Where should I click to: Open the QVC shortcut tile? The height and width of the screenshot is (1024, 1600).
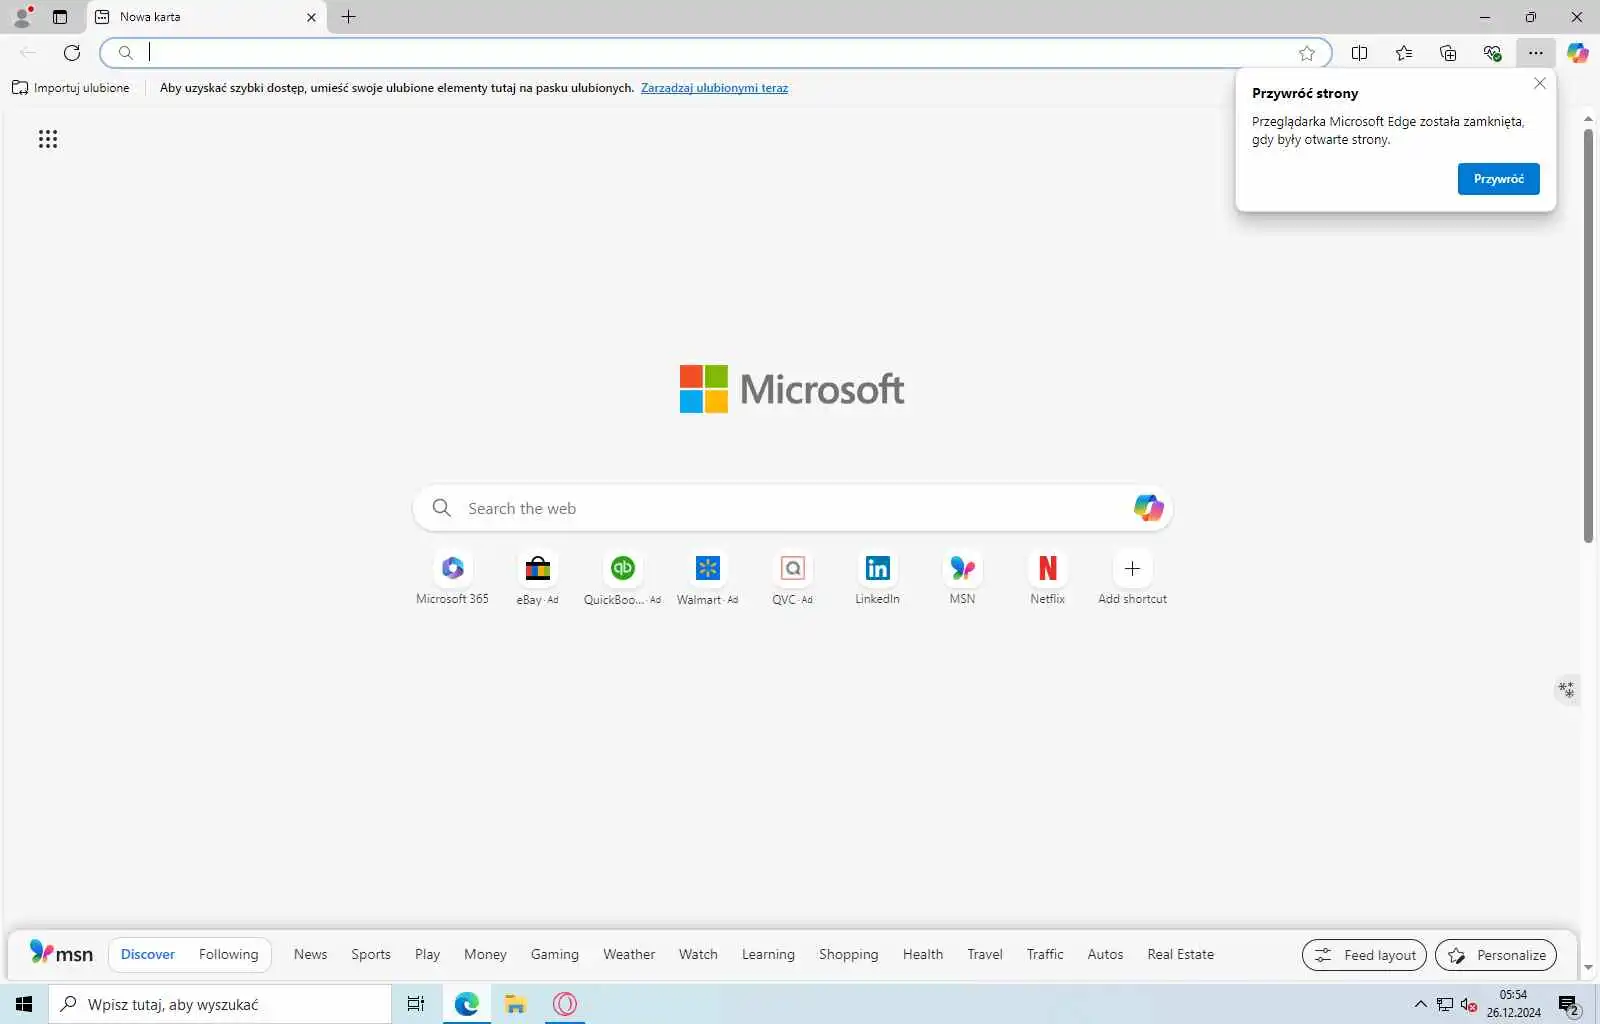point(792,579)
